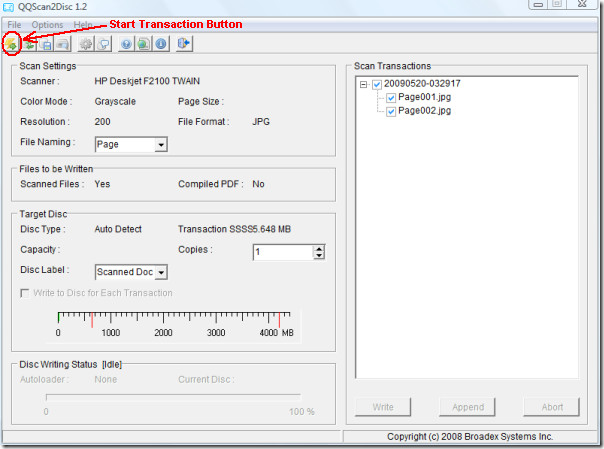Uncheck the Page002.jpg checkbox
Screen dimensions: 604x449
pos(391,112)
